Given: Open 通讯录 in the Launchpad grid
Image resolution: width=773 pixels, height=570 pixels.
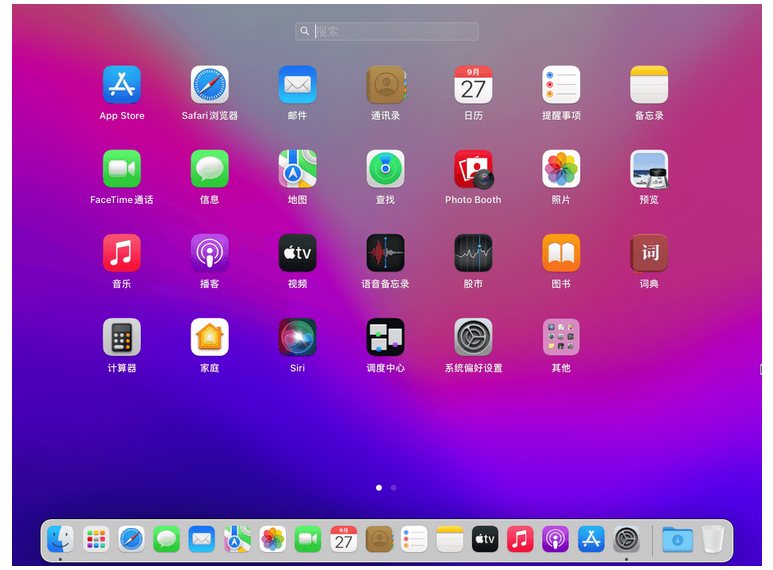Looking at the screenshot, I should pos(386,85).
